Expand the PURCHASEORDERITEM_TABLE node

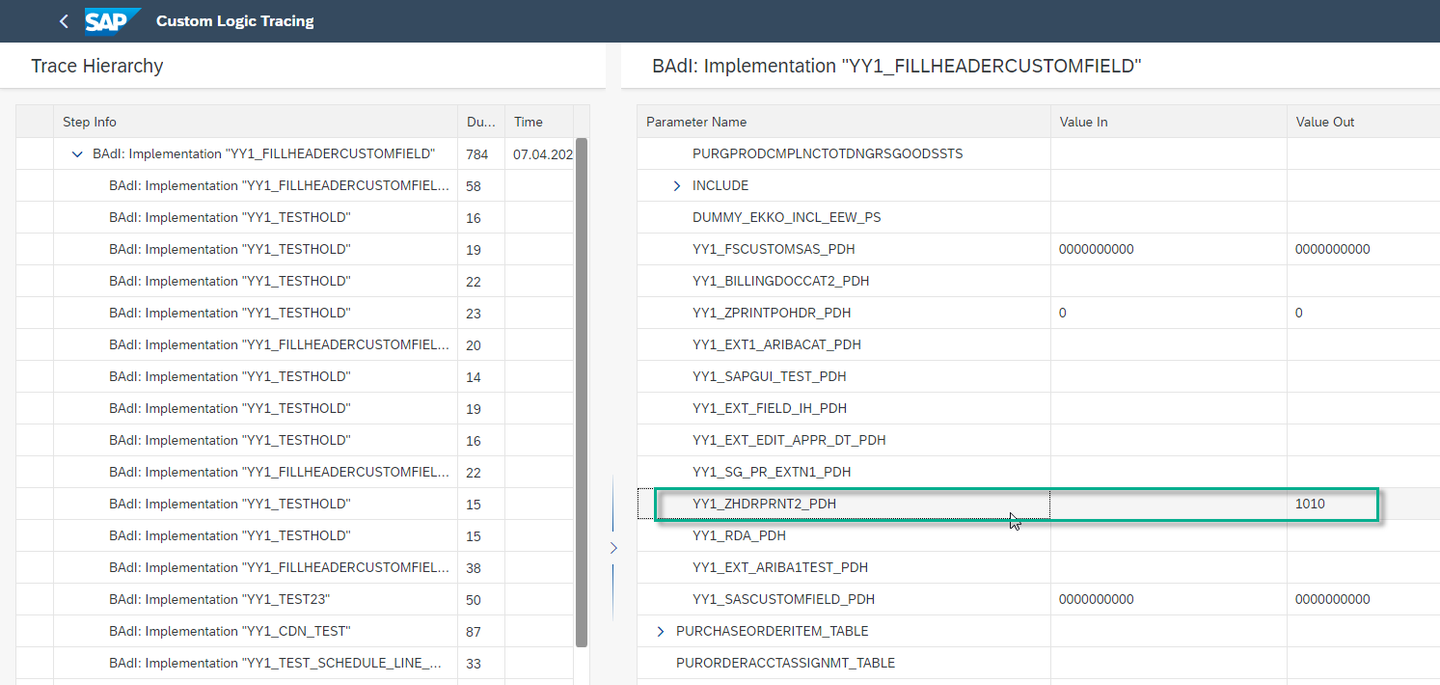click(661, 631)
